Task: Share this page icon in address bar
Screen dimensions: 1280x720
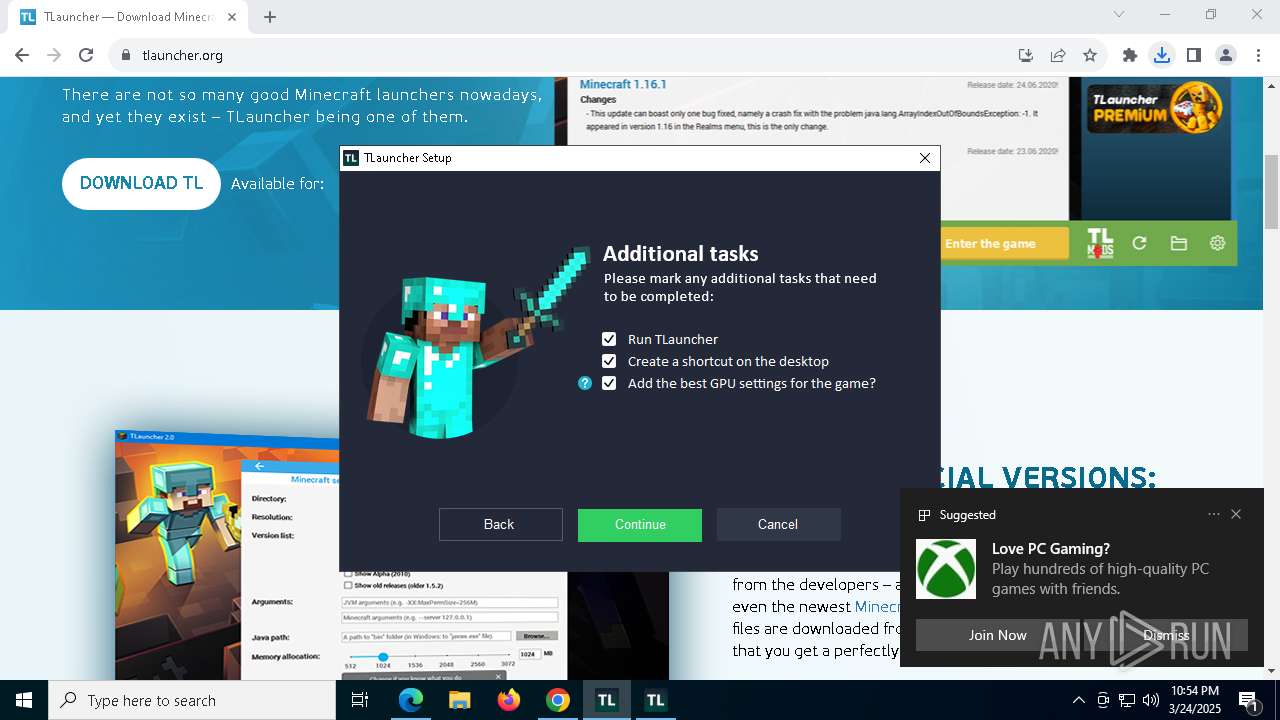Action: pos(1058,55)
